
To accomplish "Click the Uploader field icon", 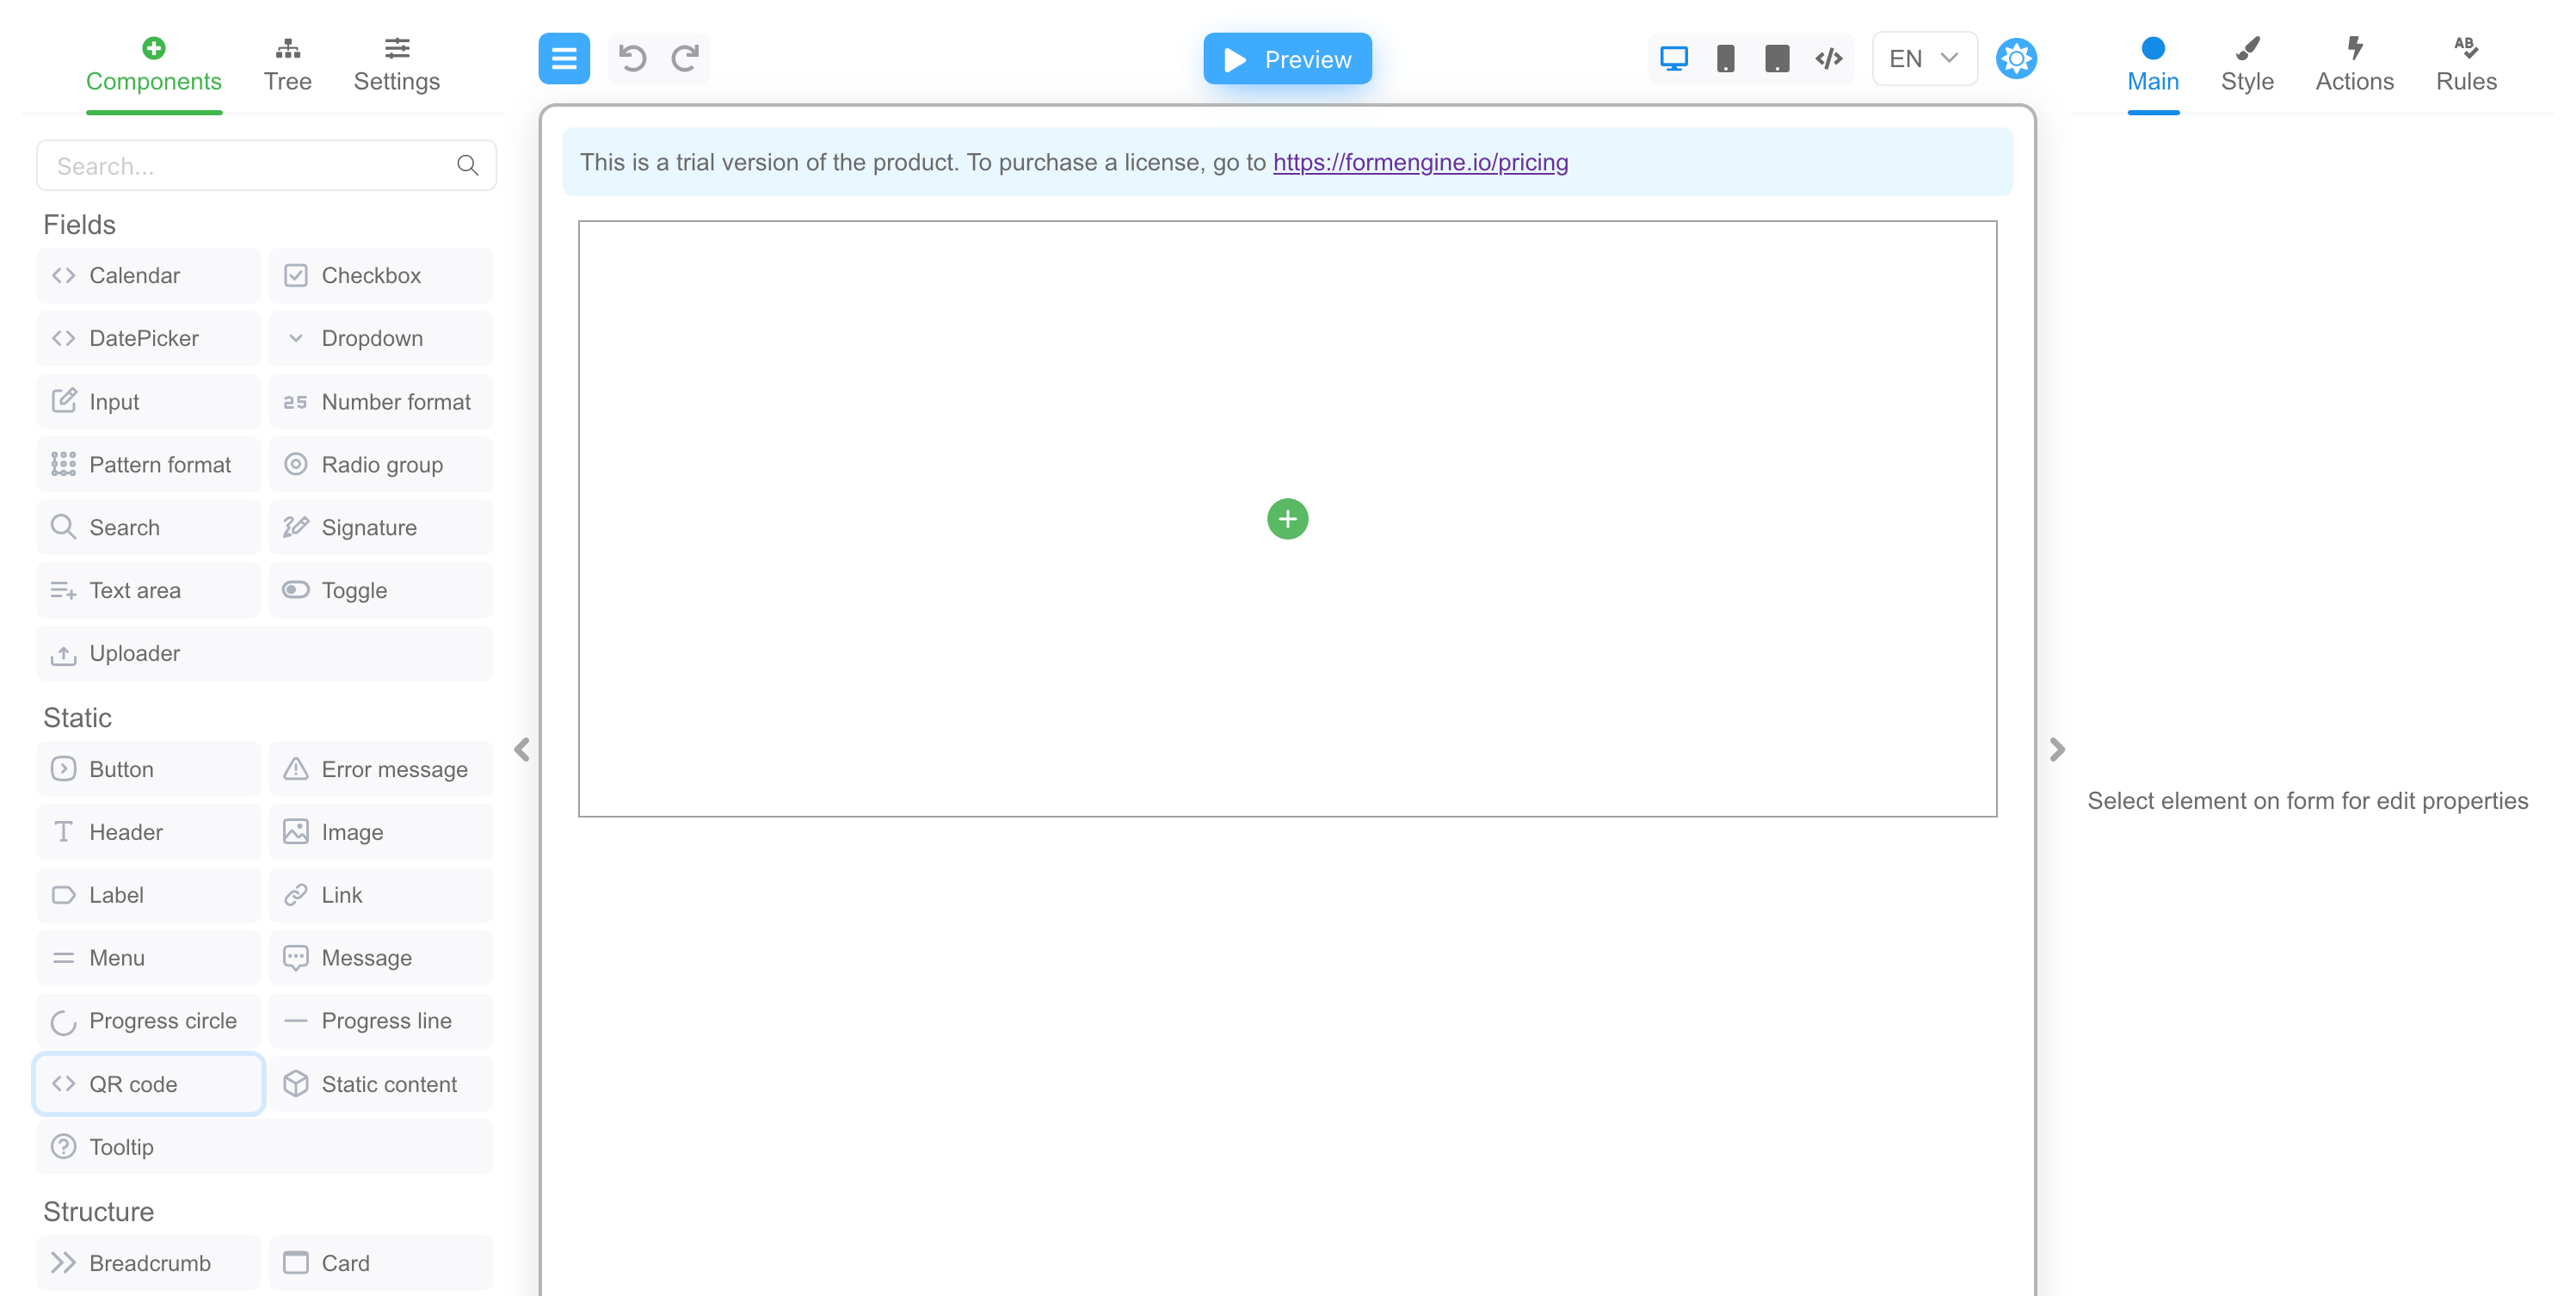I will point(61,653).
